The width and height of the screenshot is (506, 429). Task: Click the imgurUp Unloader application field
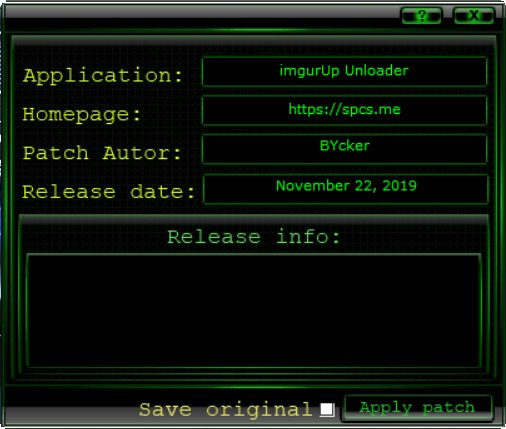344,72
